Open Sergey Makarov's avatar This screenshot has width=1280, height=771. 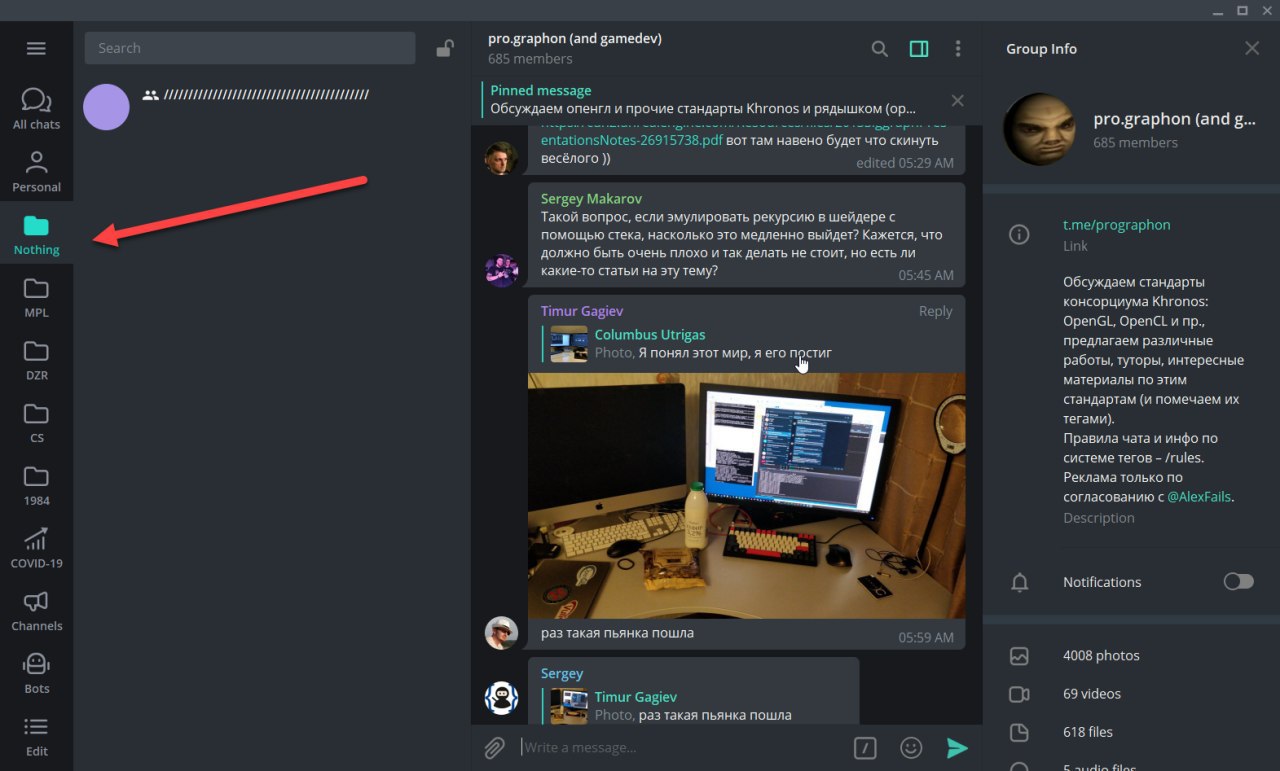point(501,270)
